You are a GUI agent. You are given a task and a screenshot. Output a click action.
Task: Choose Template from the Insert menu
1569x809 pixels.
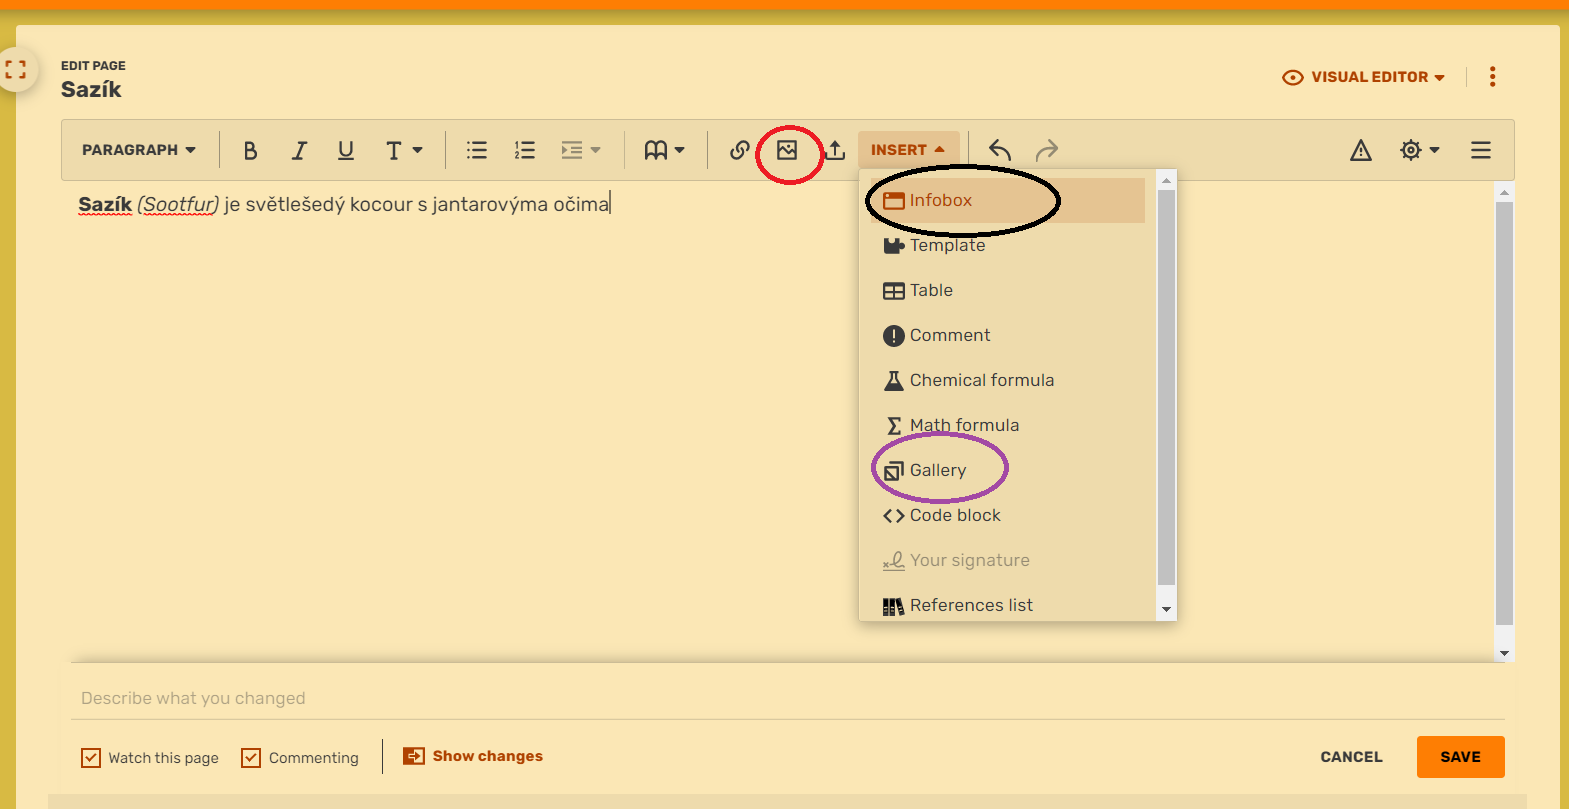coord(1007,245)
